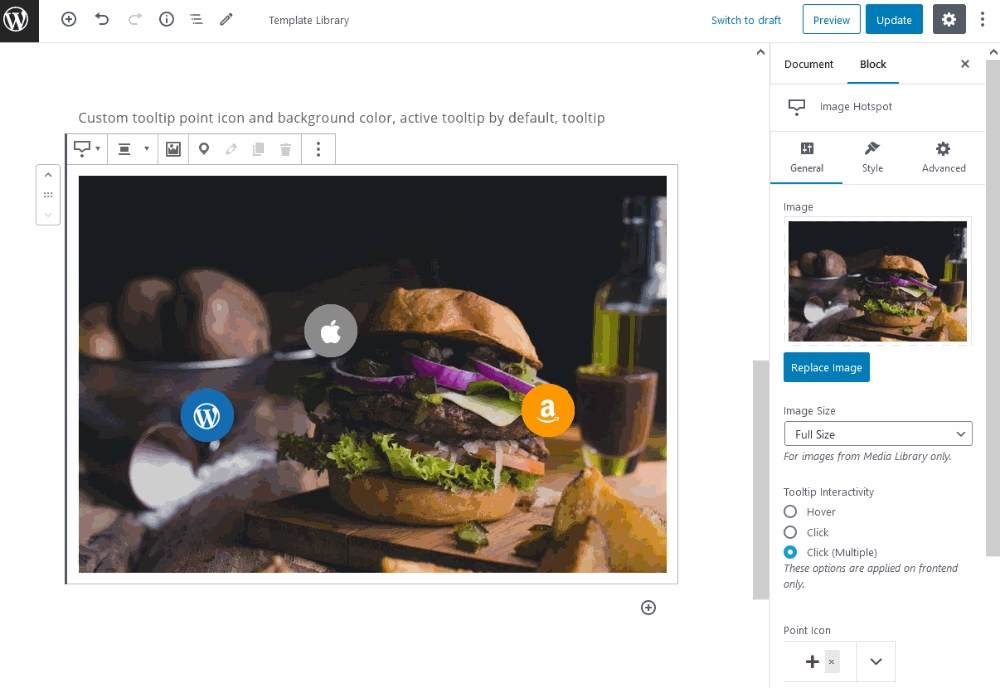The height and width of the screenshot is (688, 1000).
Task: Open the Advanced settings tab
Action: (944, 157)
